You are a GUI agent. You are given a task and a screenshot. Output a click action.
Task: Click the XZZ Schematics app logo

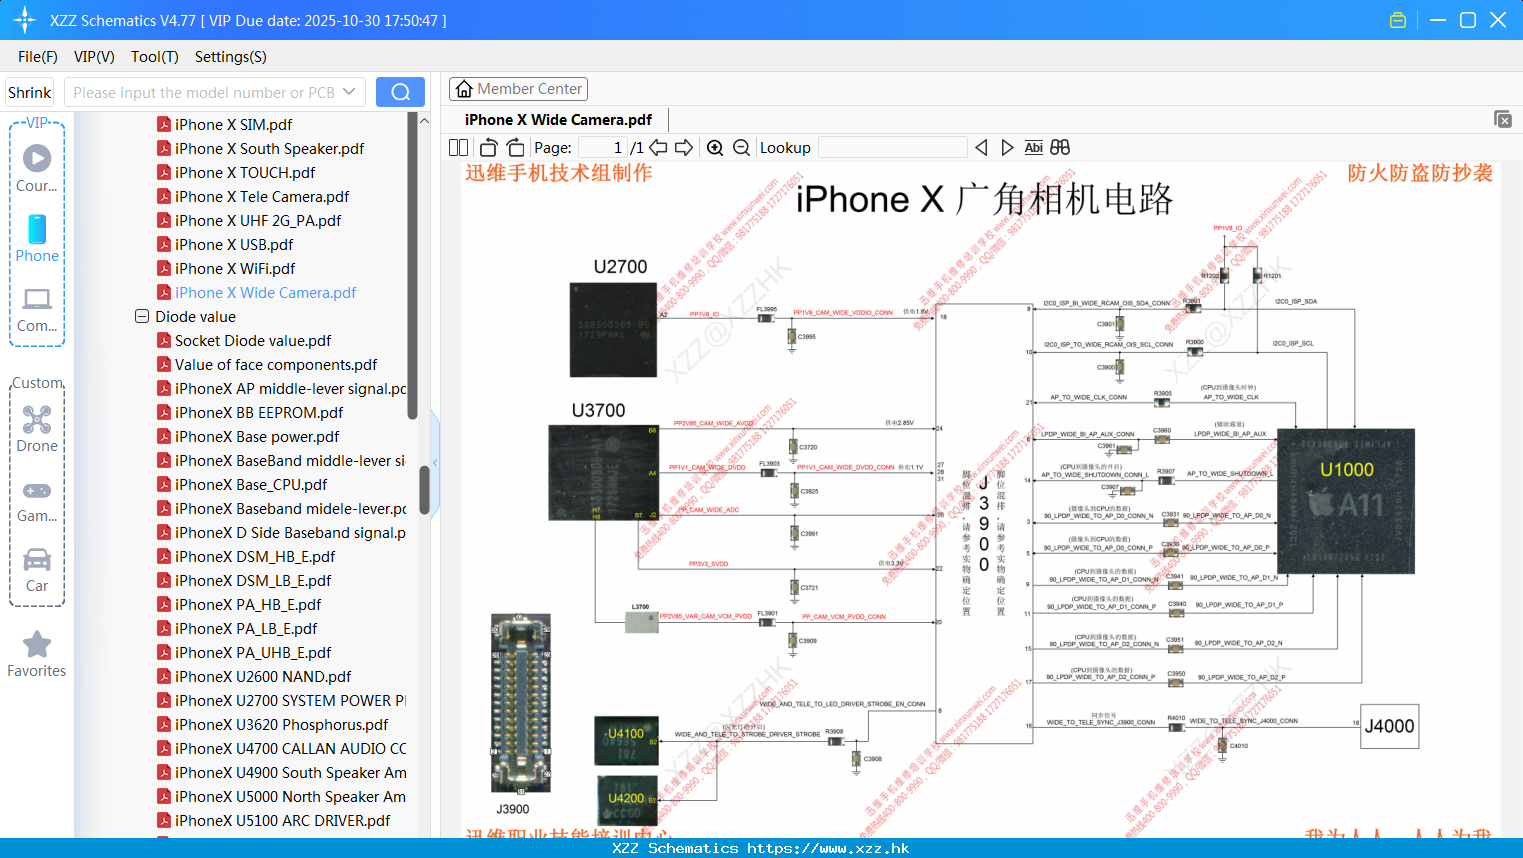click(25, 20)
